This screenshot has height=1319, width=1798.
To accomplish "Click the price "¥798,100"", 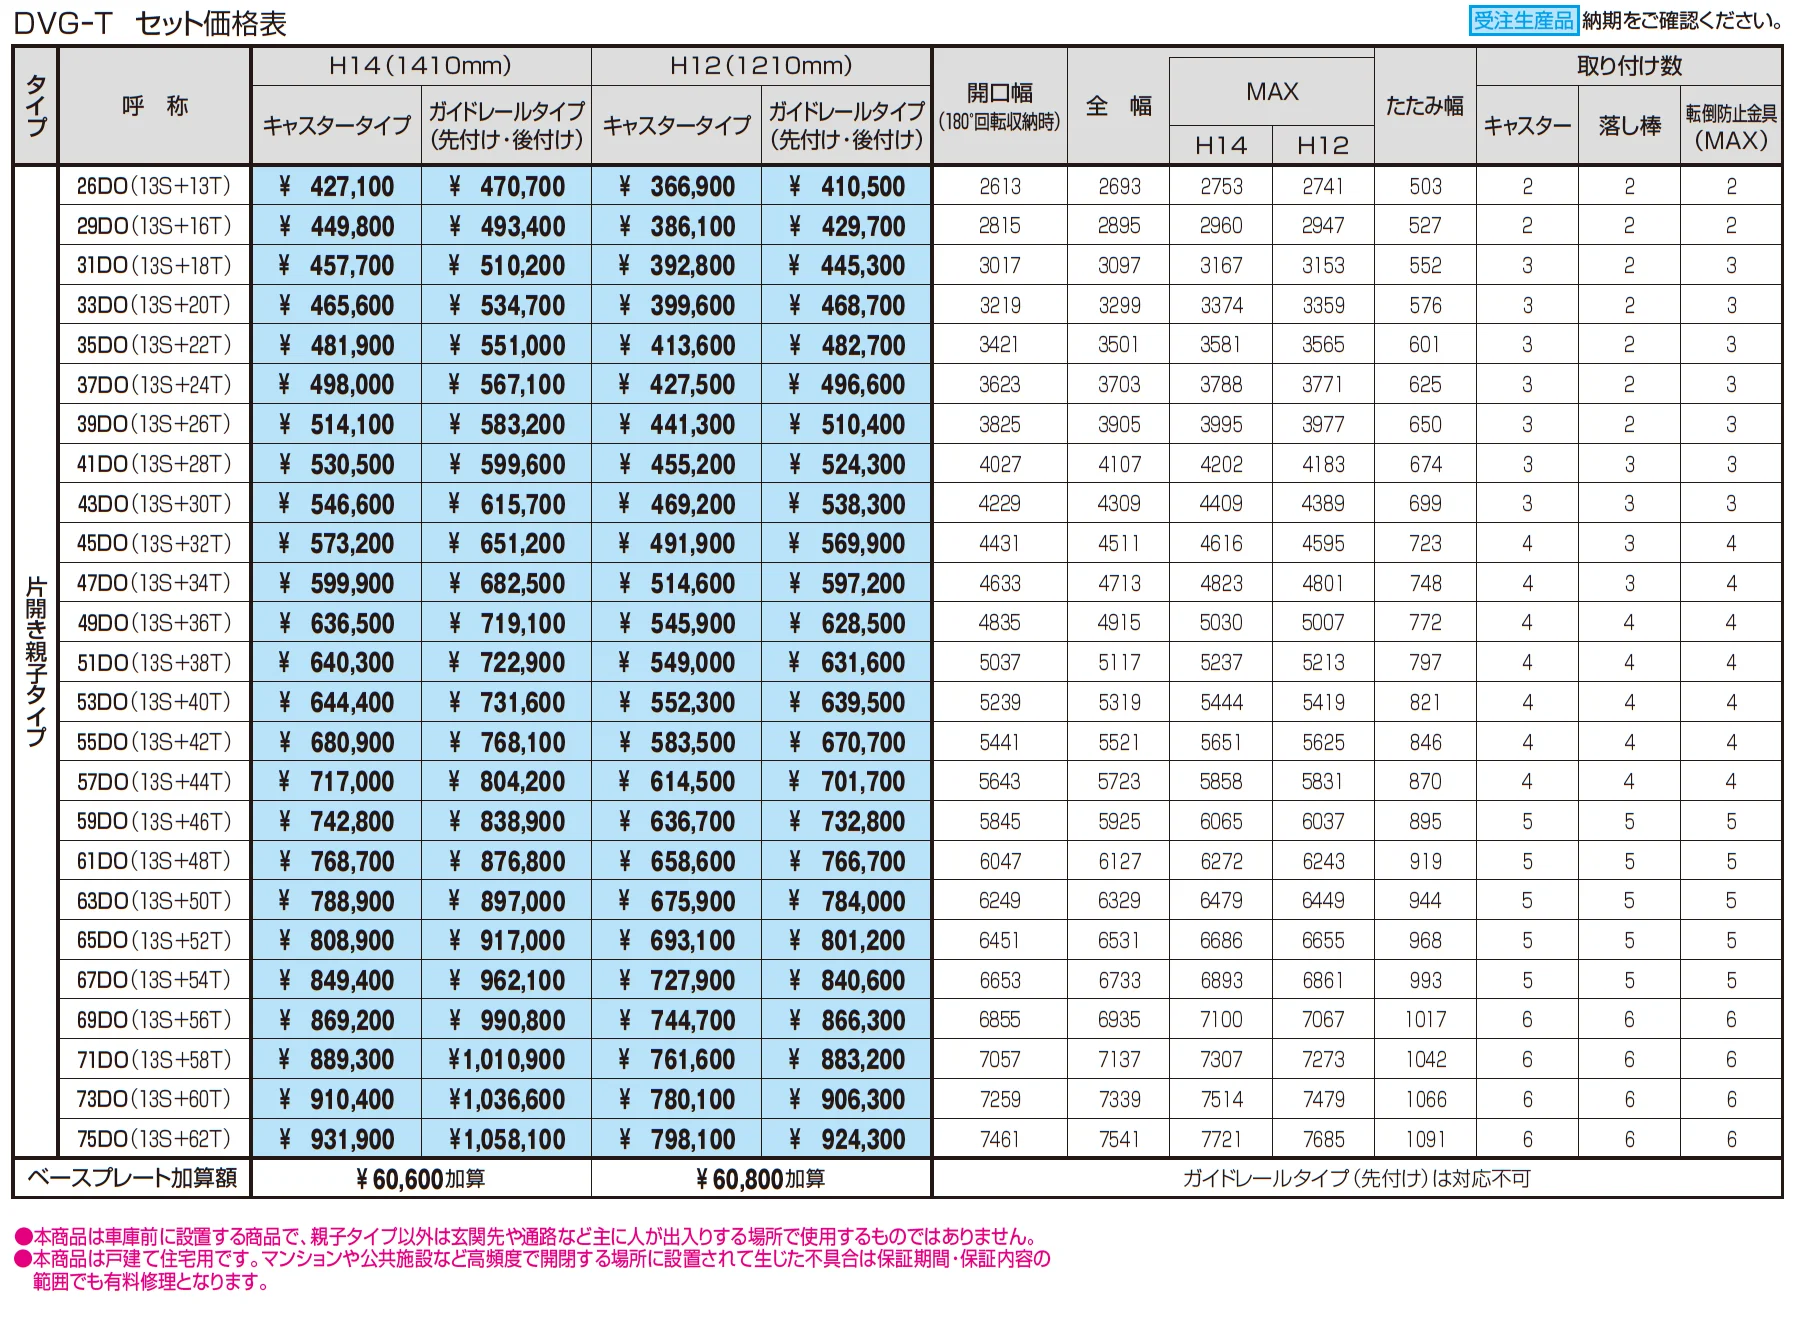I will (x=677, y=1139).
